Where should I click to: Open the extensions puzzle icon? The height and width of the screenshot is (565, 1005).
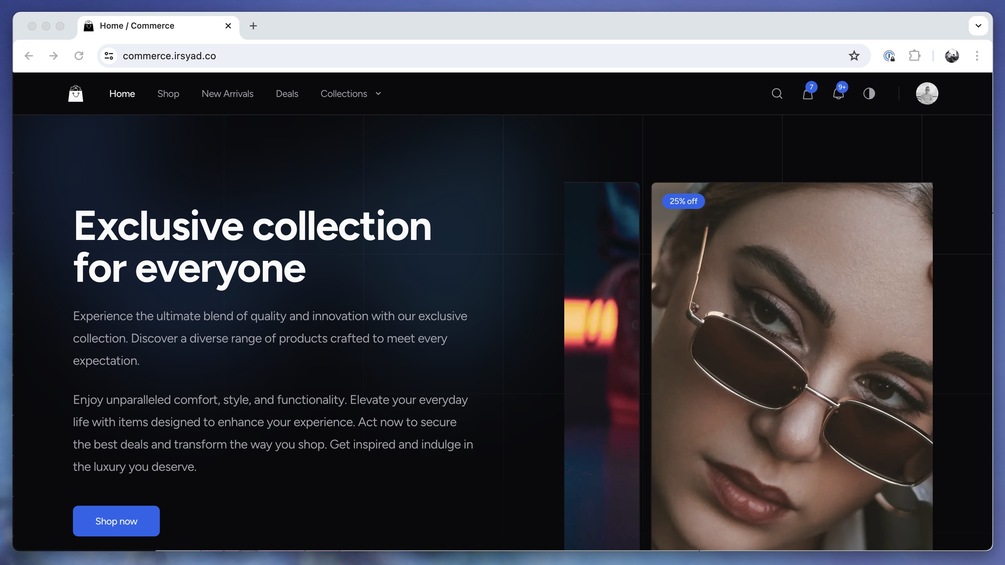tap(915, 56)
